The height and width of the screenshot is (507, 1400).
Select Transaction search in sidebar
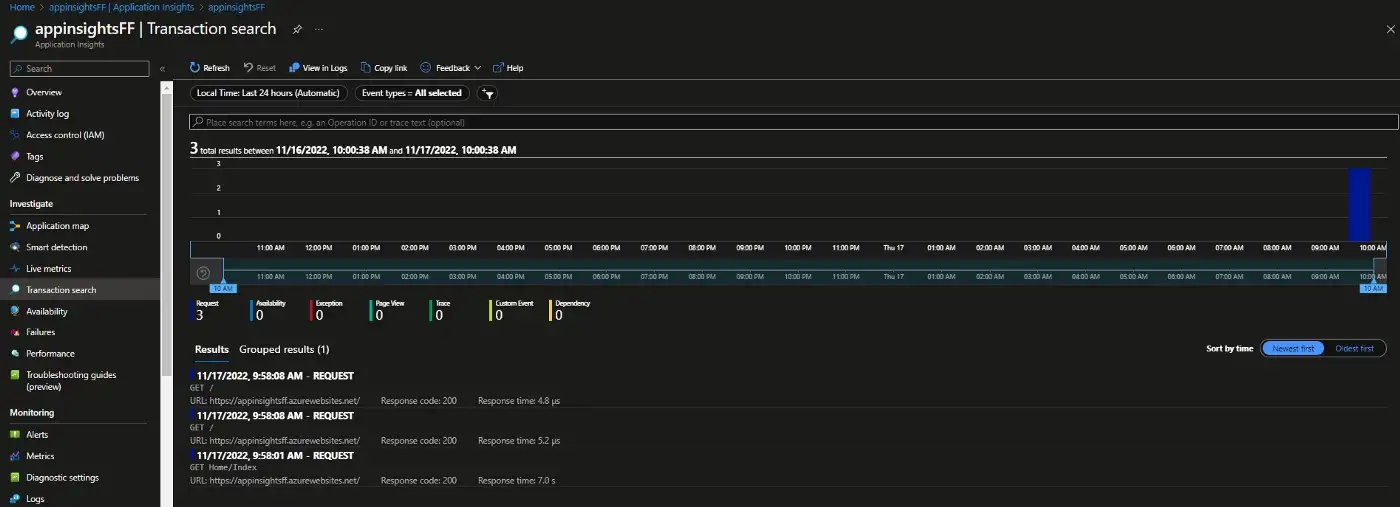click(80, 290)
